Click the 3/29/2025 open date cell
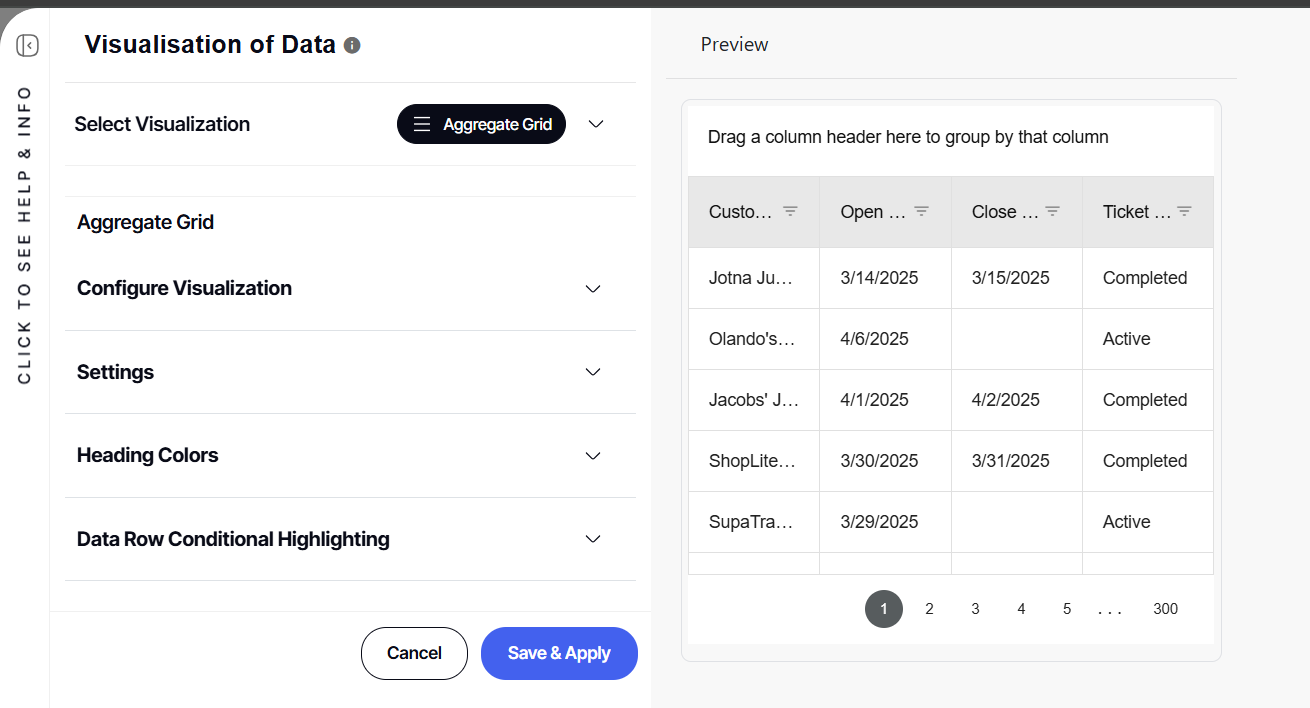The width and height of the screenshot is (1310, 708). [x=885, y=522]
